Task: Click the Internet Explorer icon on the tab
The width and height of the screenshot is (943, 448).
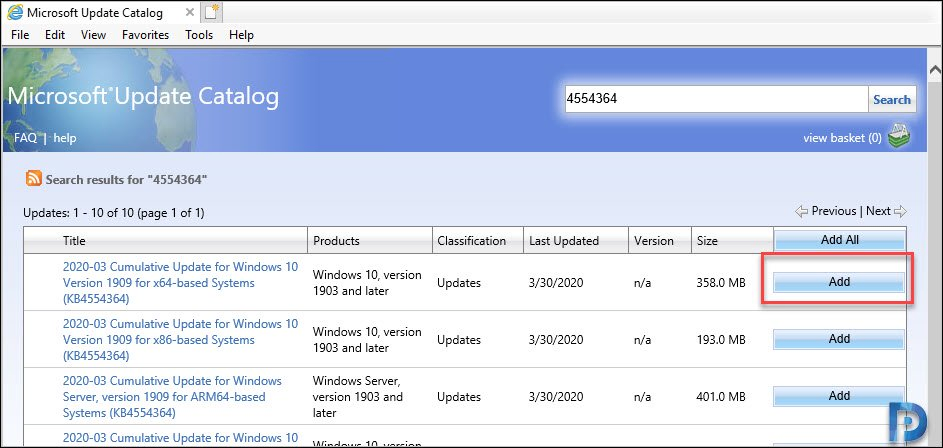Action: click(14, 12)
